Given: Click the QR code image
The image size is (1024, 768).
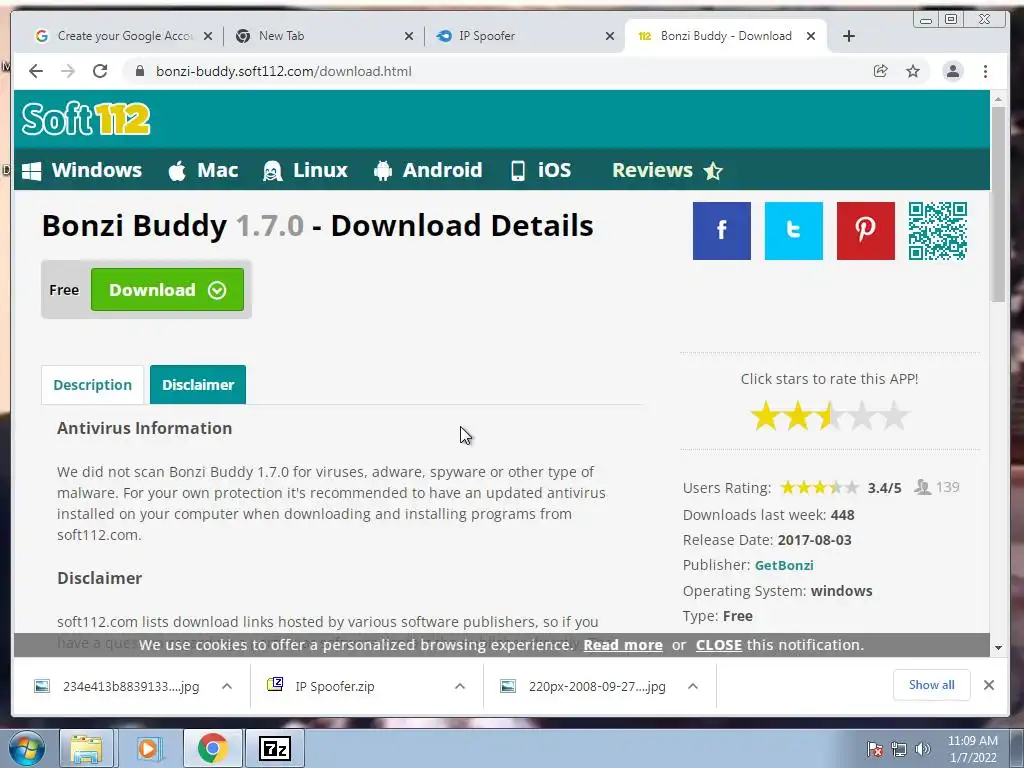Looking at the screenshot, I should click(x=938, y=231).
